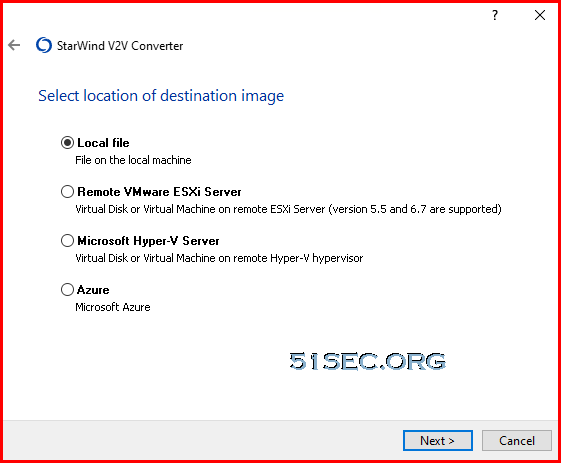
Task: Select the Azure radio button
Action: click(x=67, y=290)
